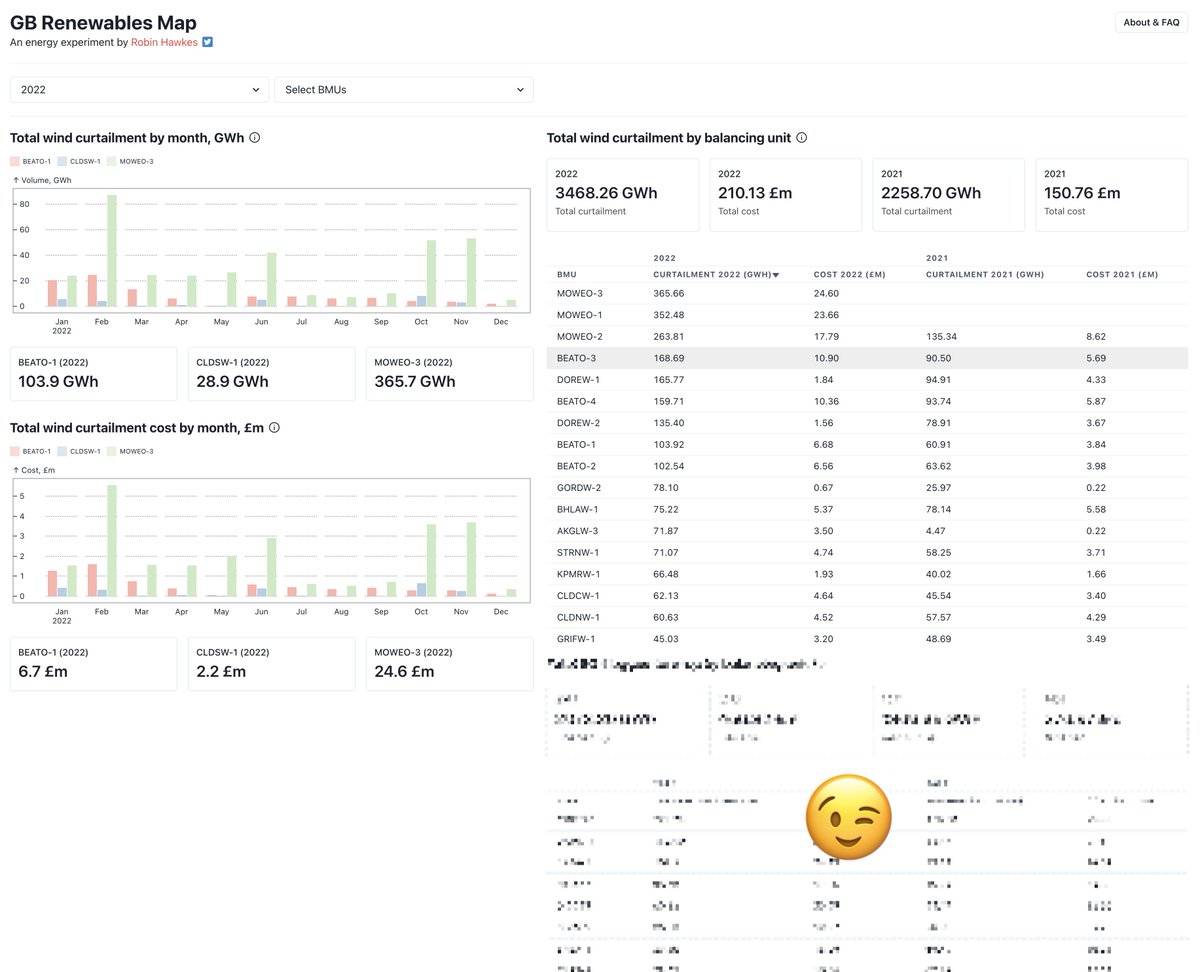
Task: Open the Select BMUs dropdown
Action: (404, 89)
